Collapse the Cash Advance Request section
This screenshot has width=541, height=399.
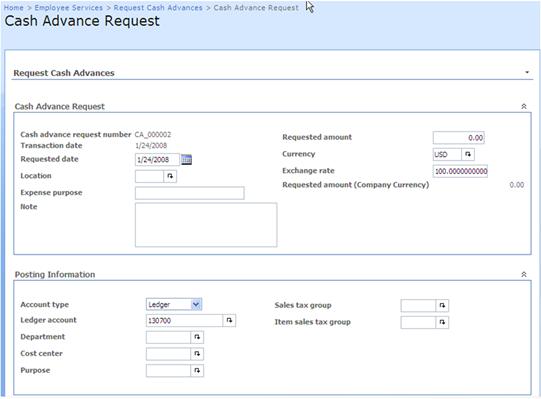click(524, 107)
